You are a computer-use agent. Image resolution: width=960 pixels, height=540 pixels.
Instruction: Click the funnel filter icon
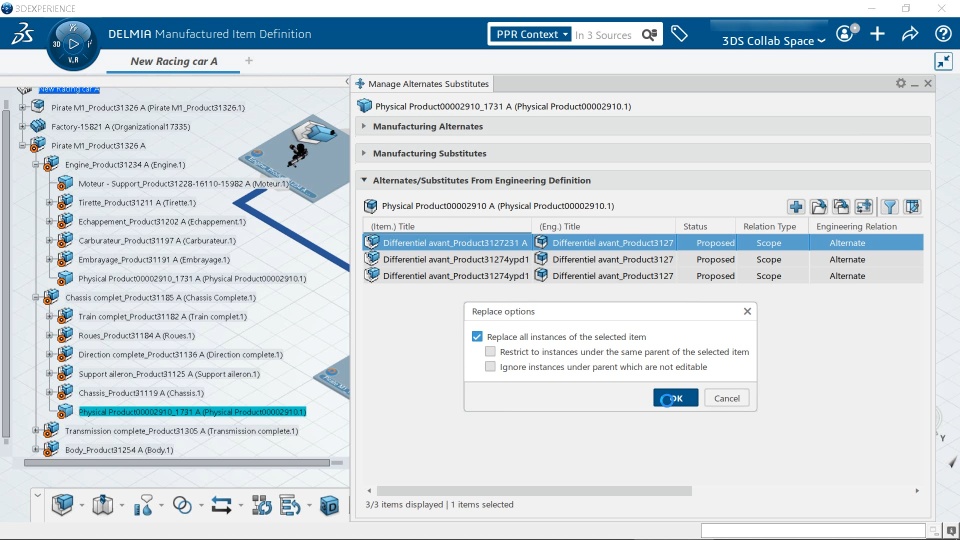[890, 207]
